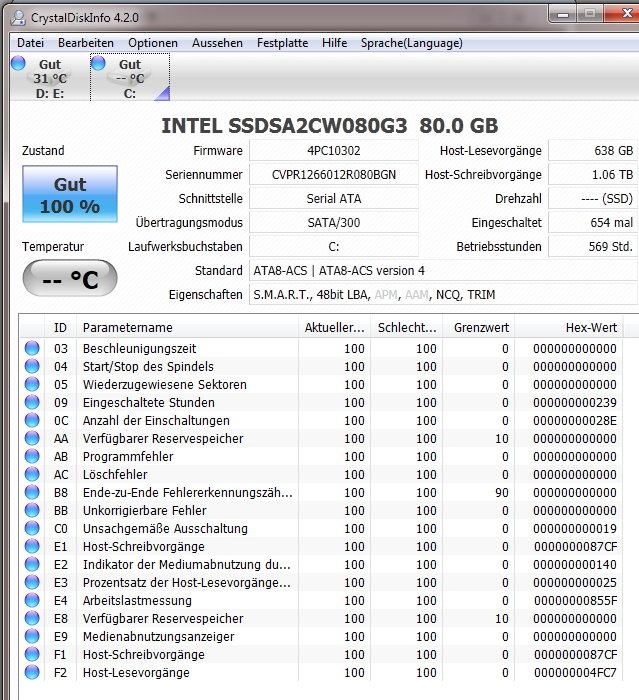Click Grenzwert 90 in B8 row
Screen dimensions: 639x700
pyautogui.click(x=501, y=492)
